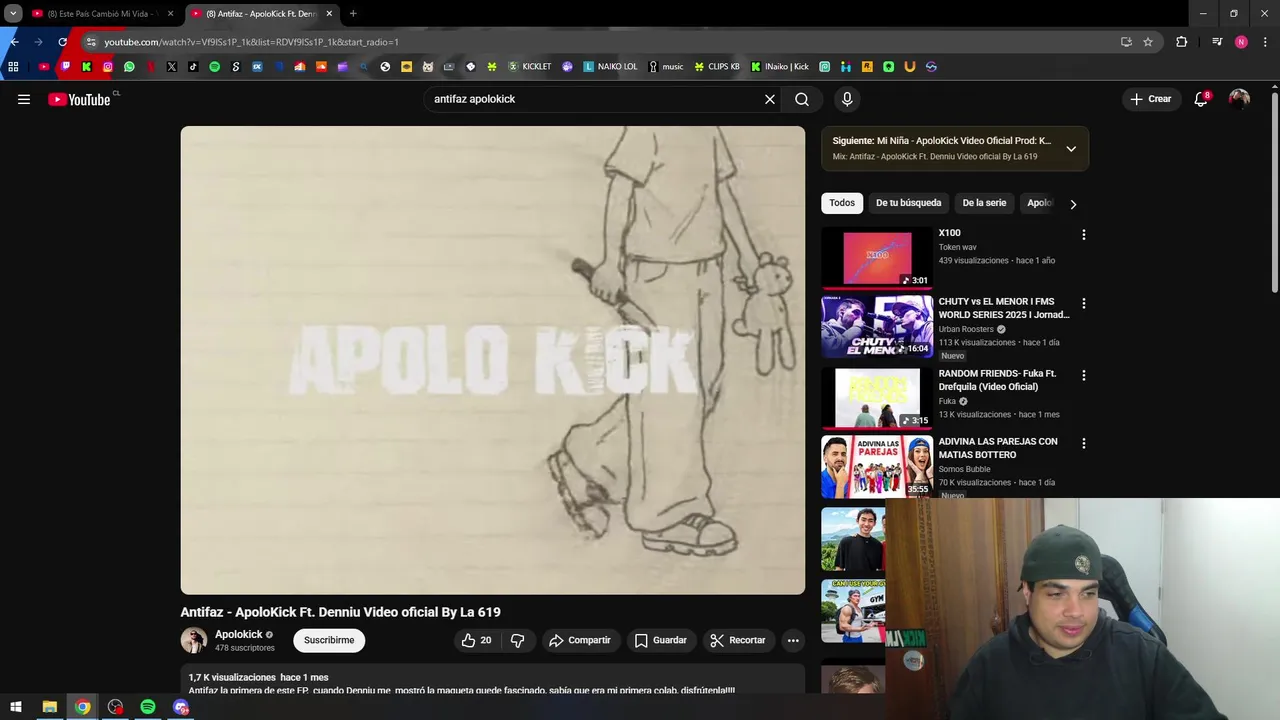Open the Chrome extensions puzzle icon

coord(1182,42)
